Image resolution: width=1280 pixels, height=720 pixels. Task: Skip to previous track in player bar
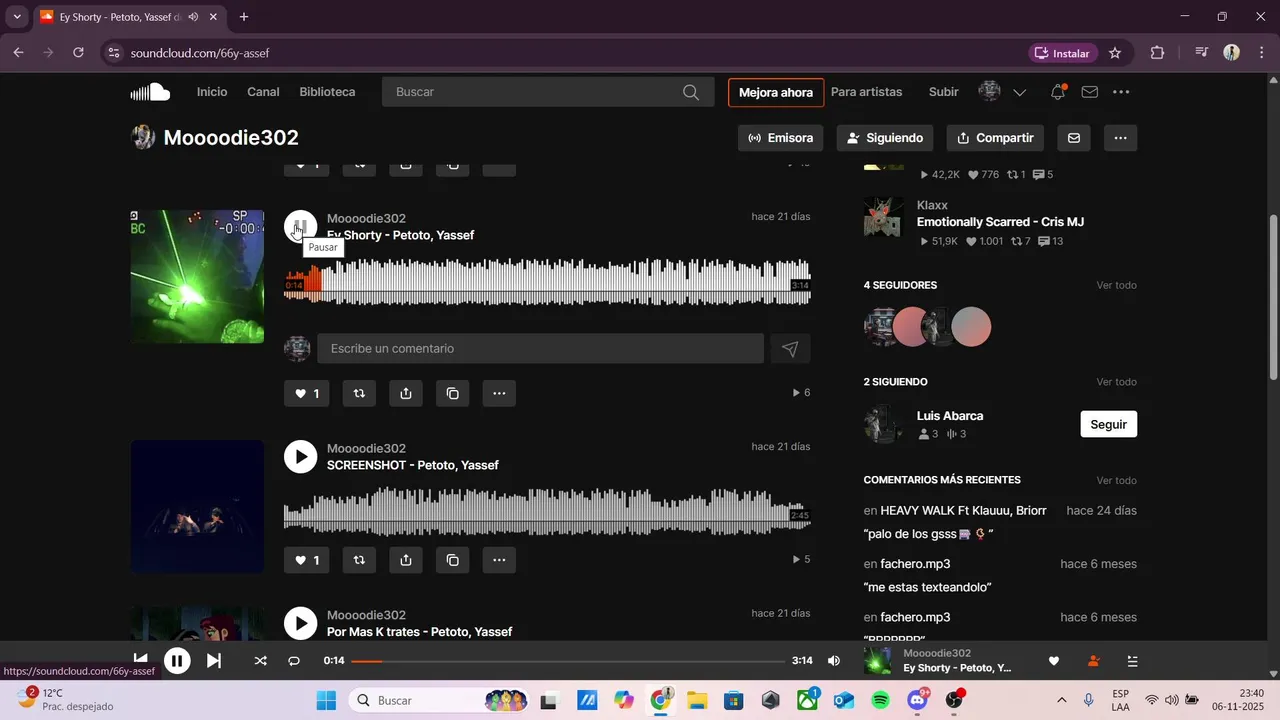pos(141,660)
